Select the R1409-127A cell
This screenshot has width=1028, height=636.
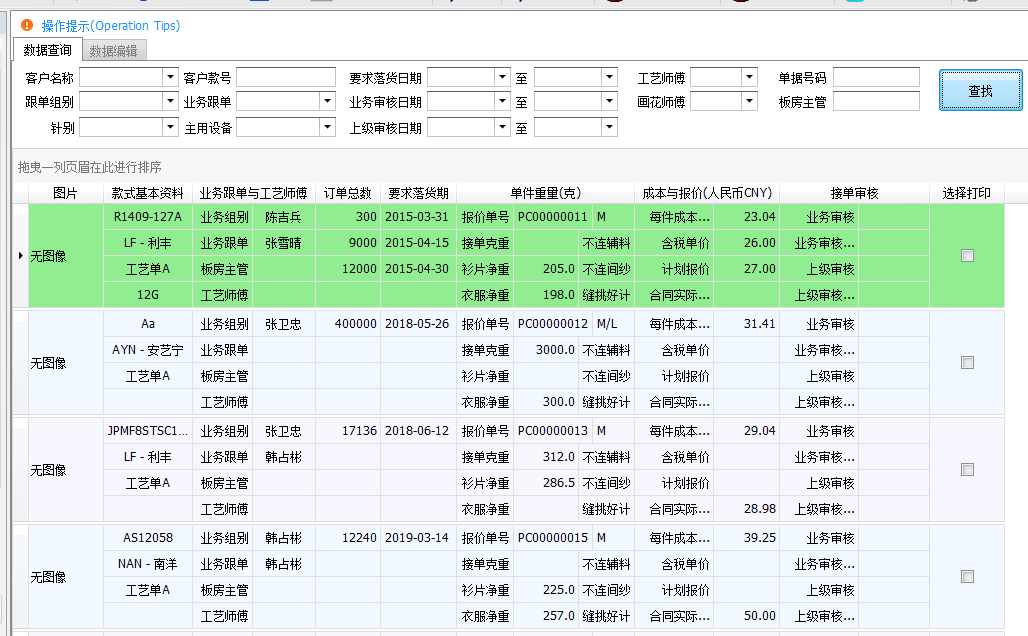[148, 216]
